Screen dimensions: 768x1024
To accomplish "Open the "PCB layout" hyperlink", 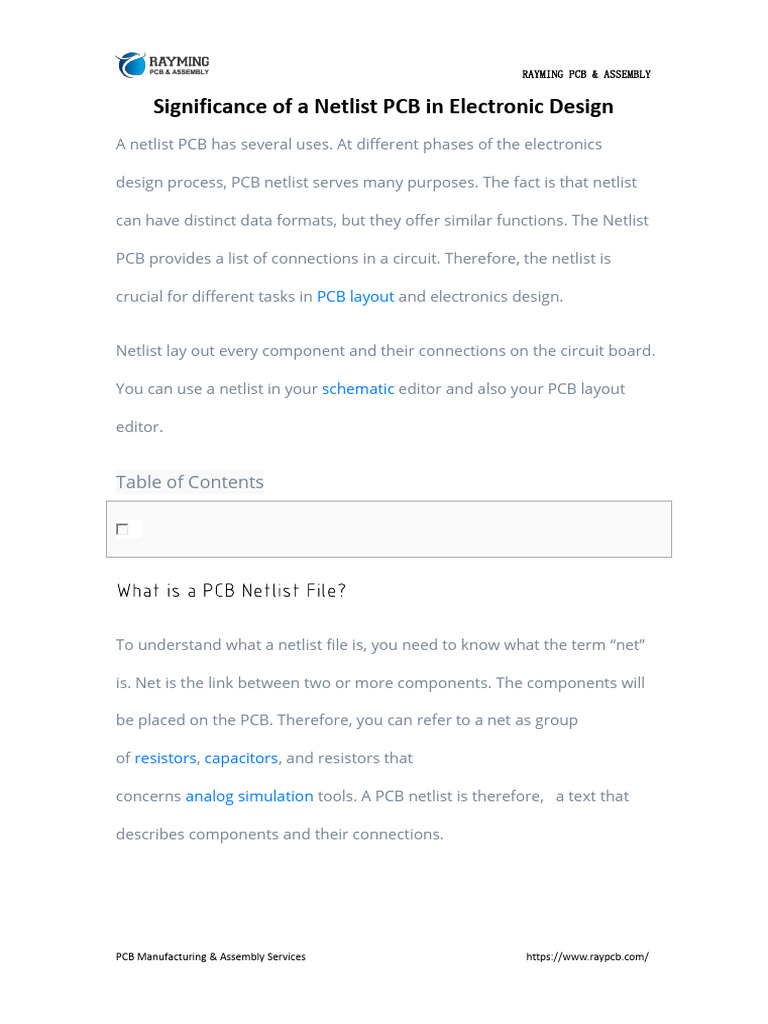I will pyautogui.click(x=355, y=297).
